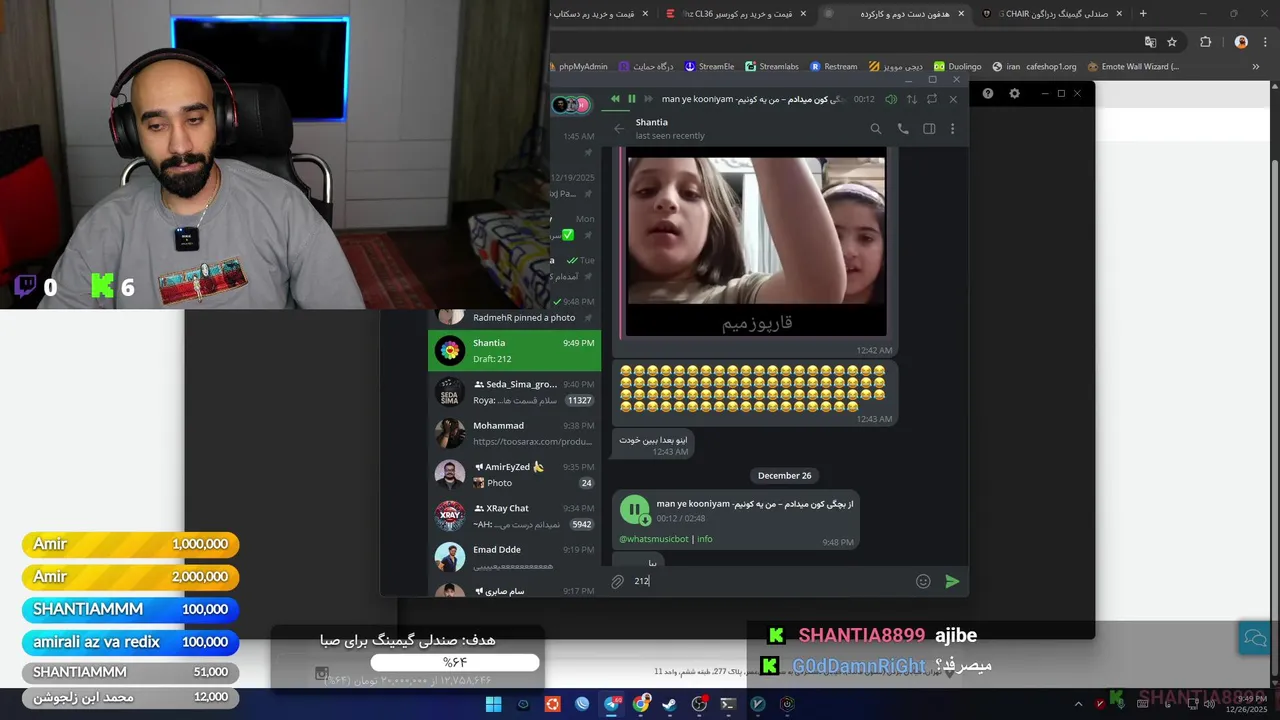Click the Chrome translate page icon
The image size is (1280, 720).
point(1150,42)
